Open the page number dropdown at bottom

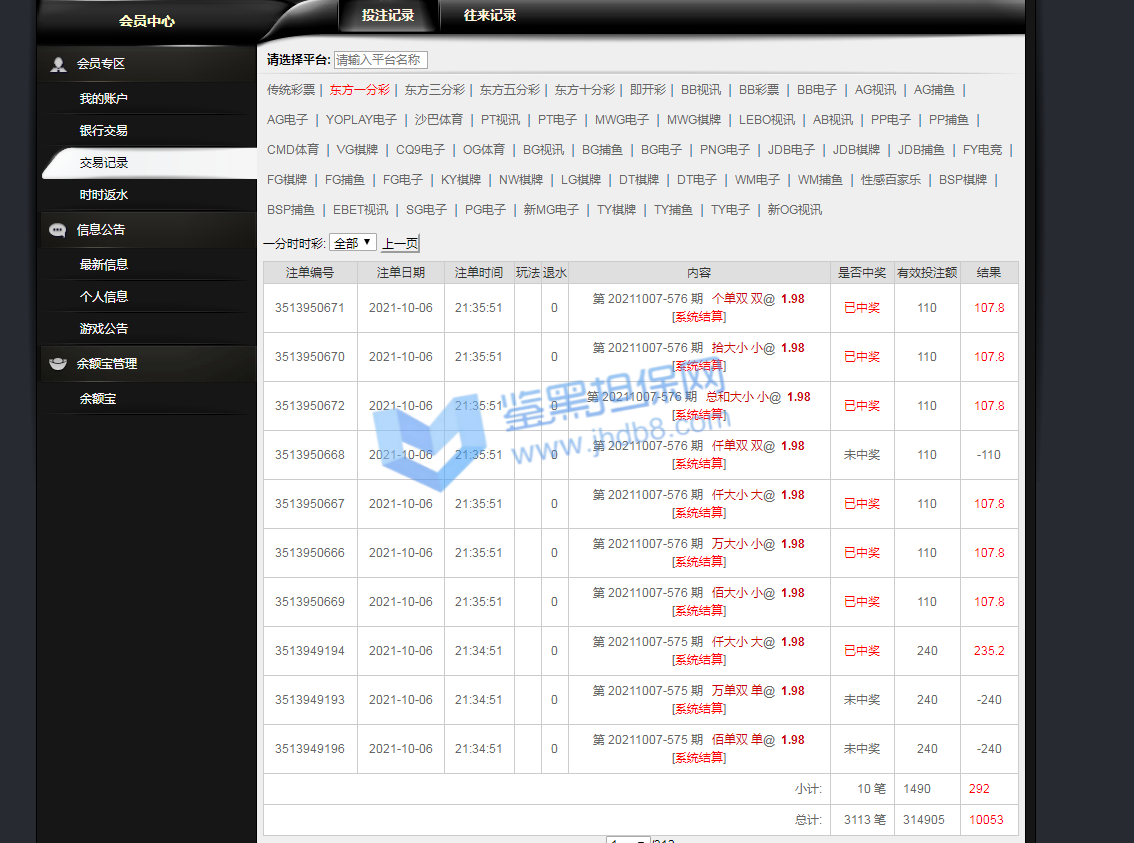[x=629, y=840]
